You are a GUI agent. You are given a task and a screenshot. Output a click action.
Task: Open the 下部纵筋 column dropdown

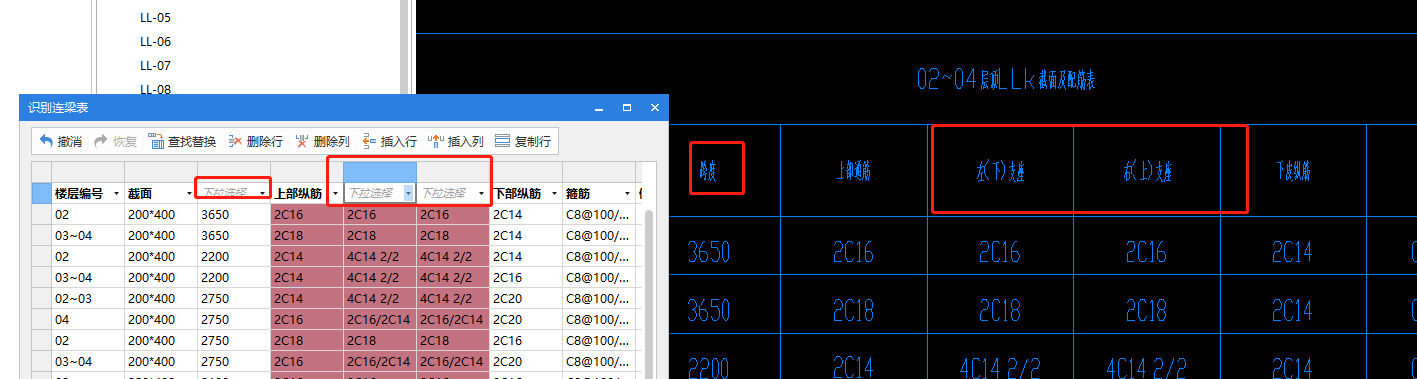click(555, 193)
